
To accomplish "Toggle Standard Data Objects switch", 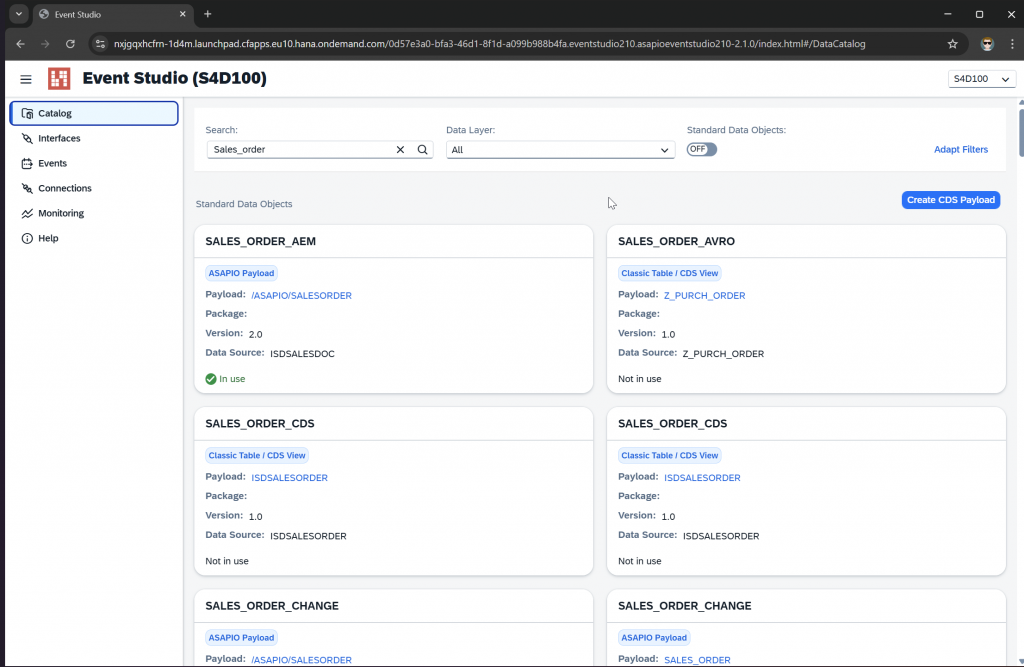I will click(x=701, y=149).
